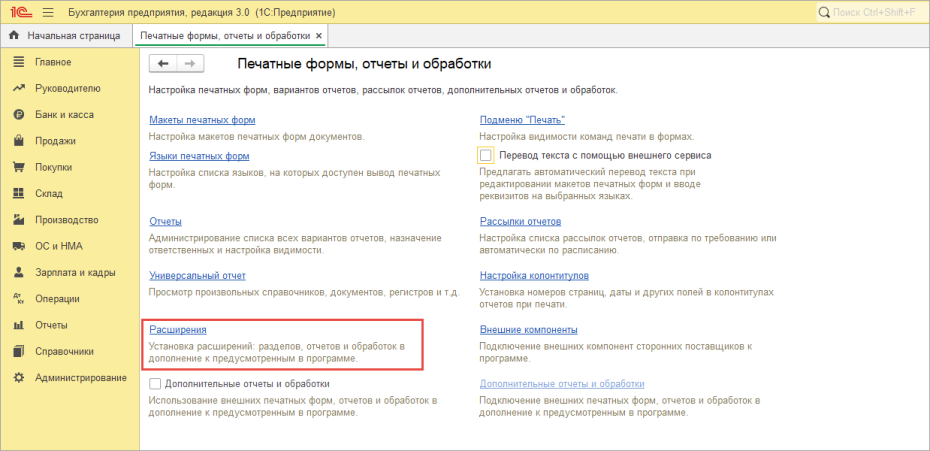Click the description Настройка макетов печатных форм документов
Viewport: 930px width, 451px height.
257,136
